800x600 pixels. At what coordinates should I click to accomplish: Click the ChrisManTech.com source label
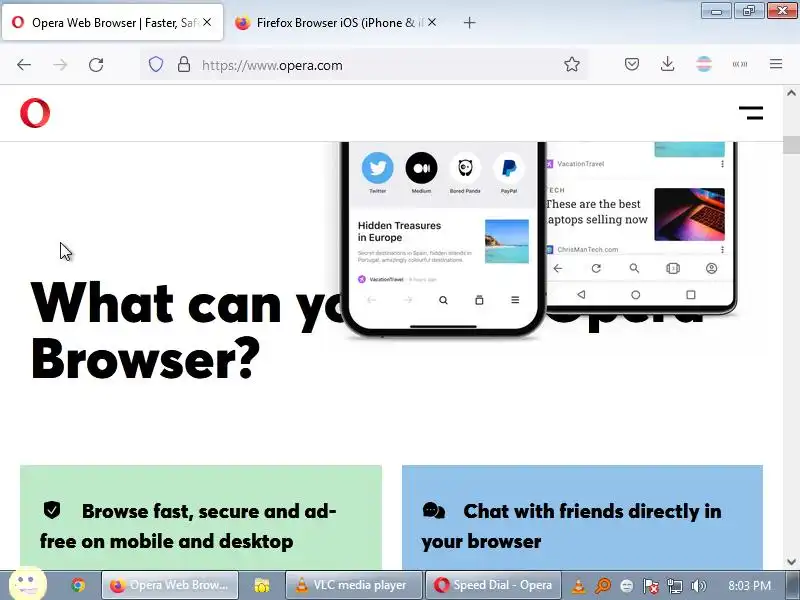click(x=588, y=249)
